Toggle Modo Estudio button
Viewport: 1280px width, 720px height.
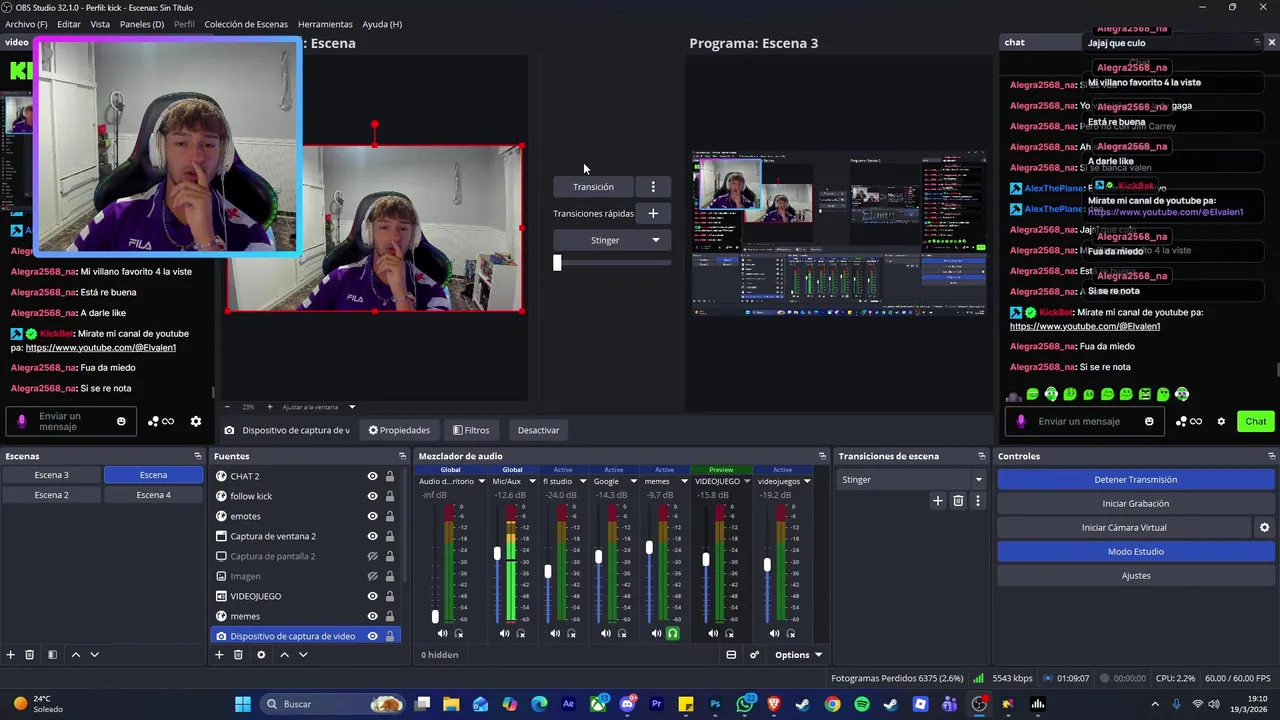(x=1136, y=551)
